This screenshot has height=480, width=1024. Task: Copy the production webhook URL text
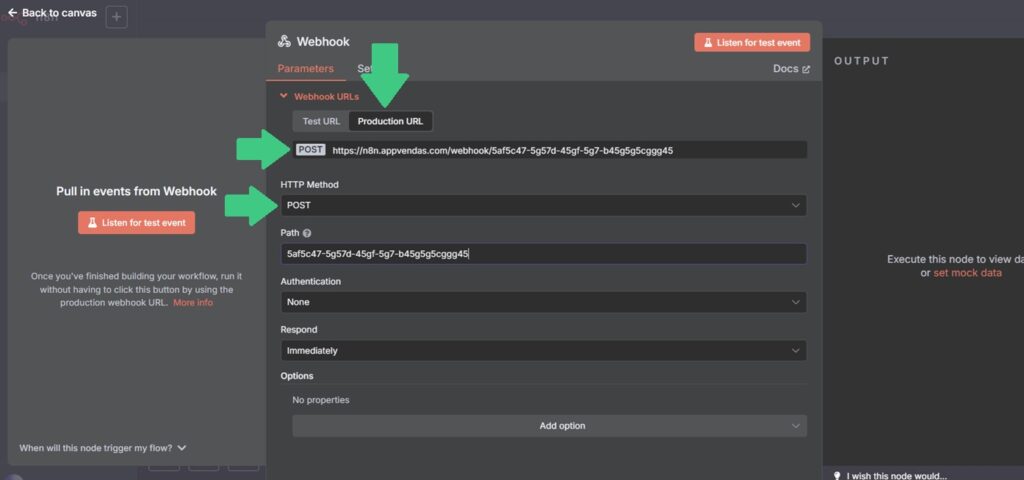coord(502,150)
